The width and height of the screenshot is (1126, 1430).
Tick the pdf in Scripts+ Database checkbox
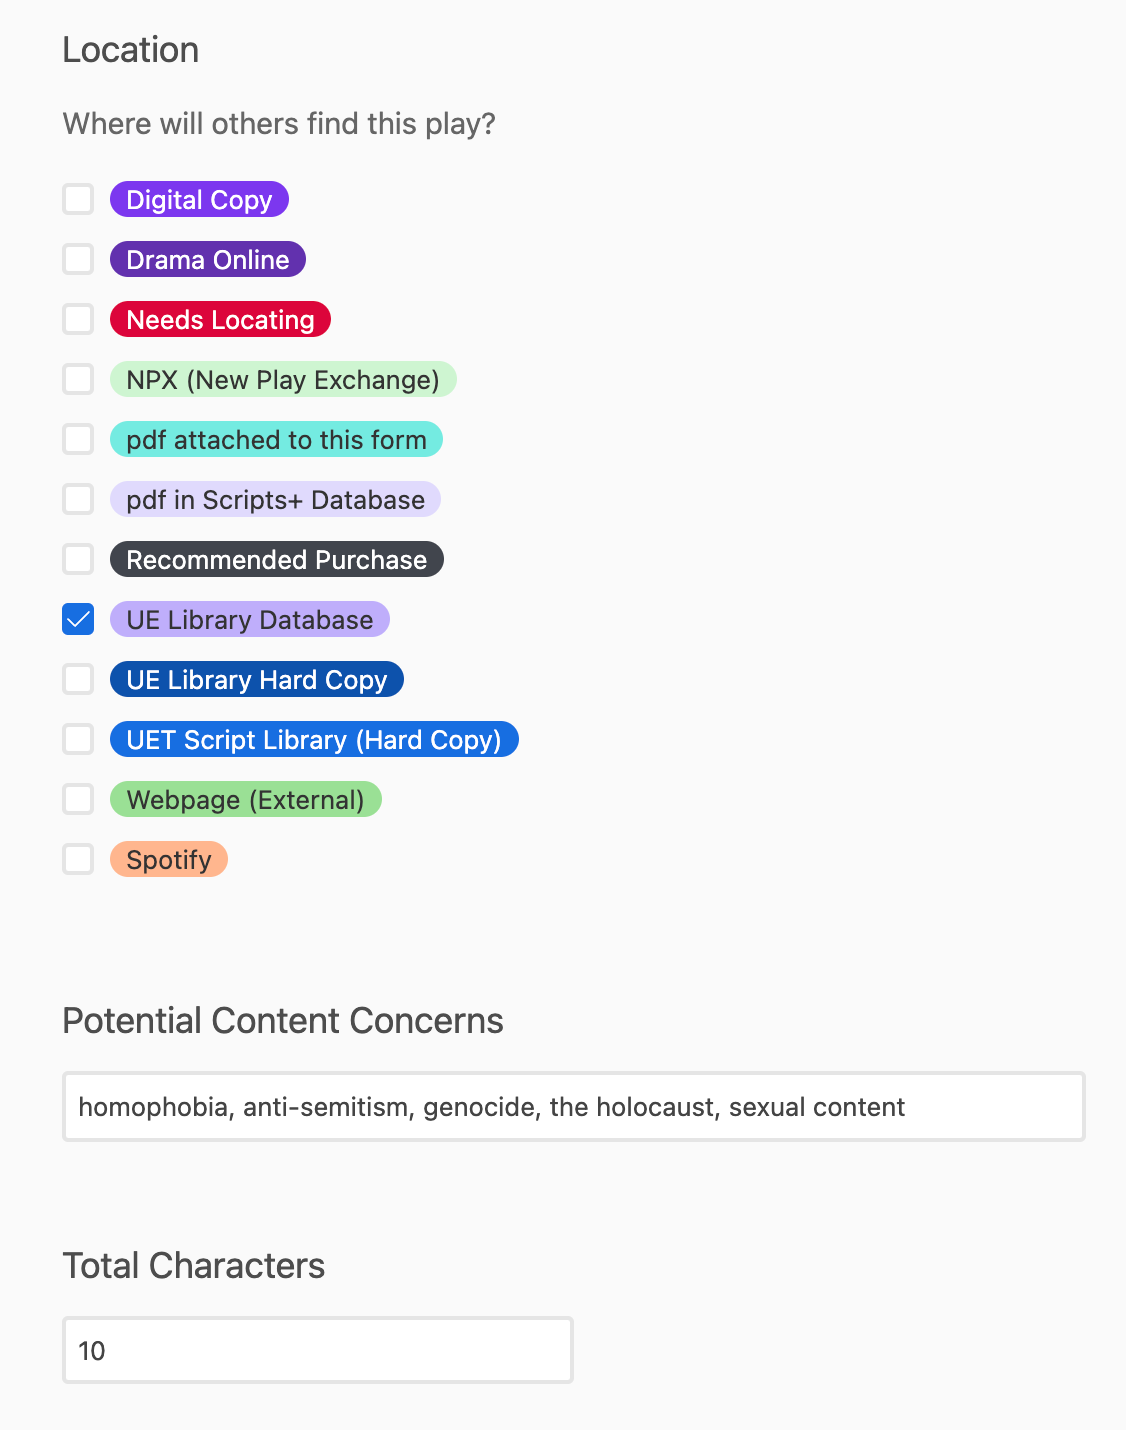click(x=78, y=499)
